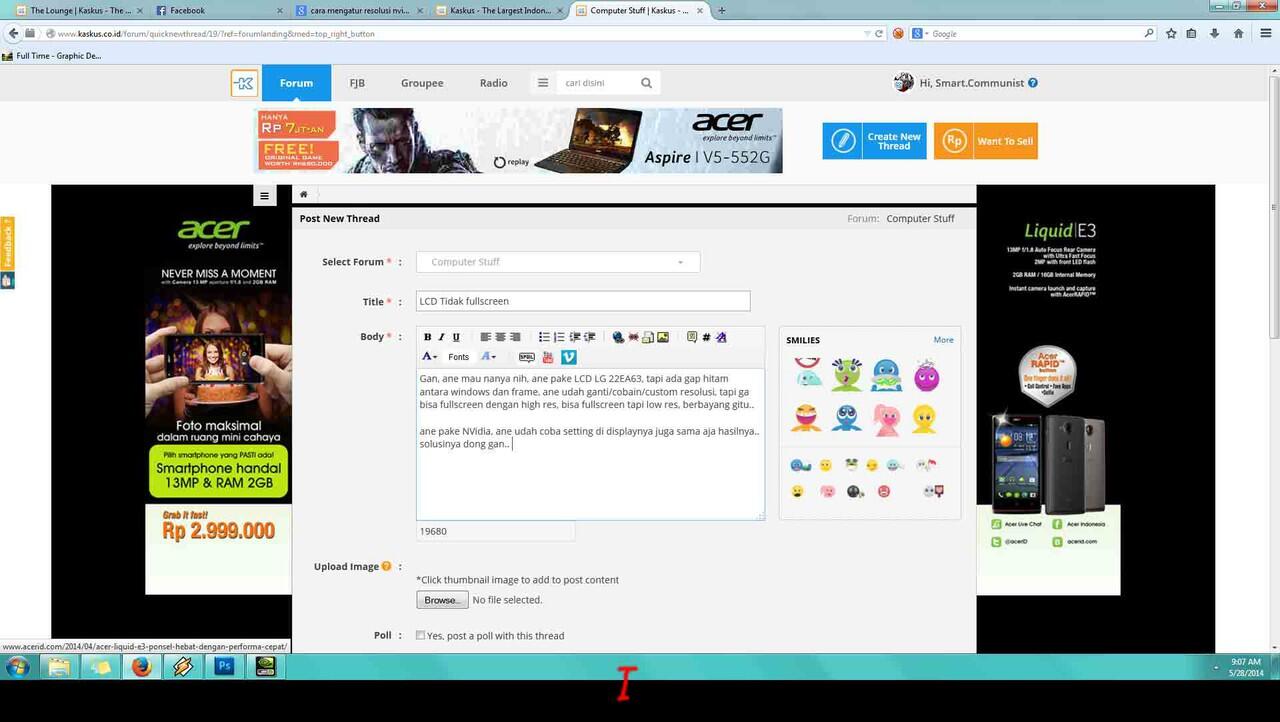This screenshot has height=722, width=1280.
Task: Insert image icon in editor toolbar
Action: (x=662, y=337)
